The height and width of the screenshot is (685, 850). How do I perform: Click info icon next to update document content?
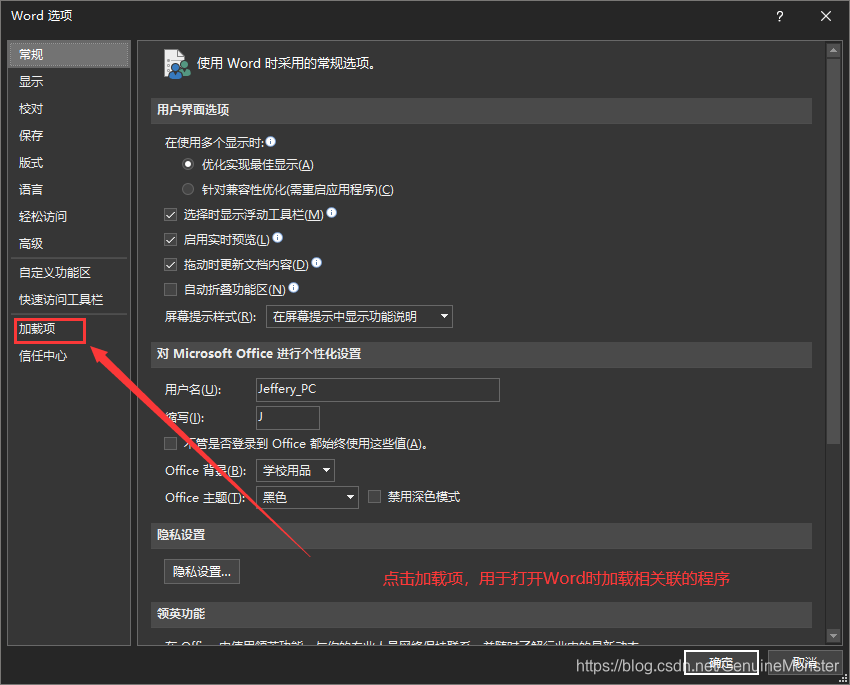point(317,263)
